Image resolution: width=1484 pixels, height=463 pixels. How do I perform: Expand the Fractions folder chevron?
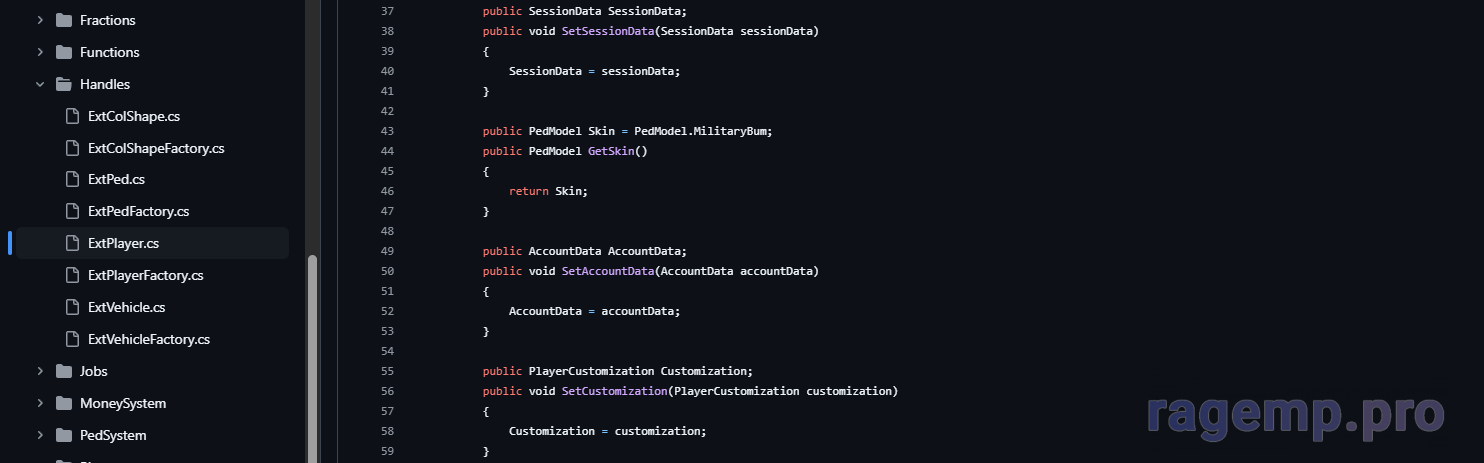pyautogui.click(x=40, y=20)
